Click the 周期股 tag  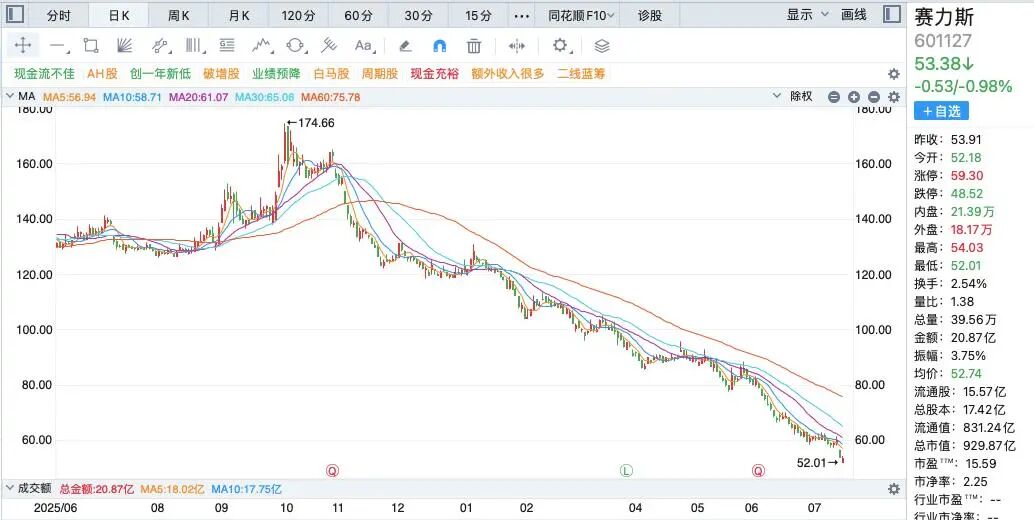pos(380,74)
